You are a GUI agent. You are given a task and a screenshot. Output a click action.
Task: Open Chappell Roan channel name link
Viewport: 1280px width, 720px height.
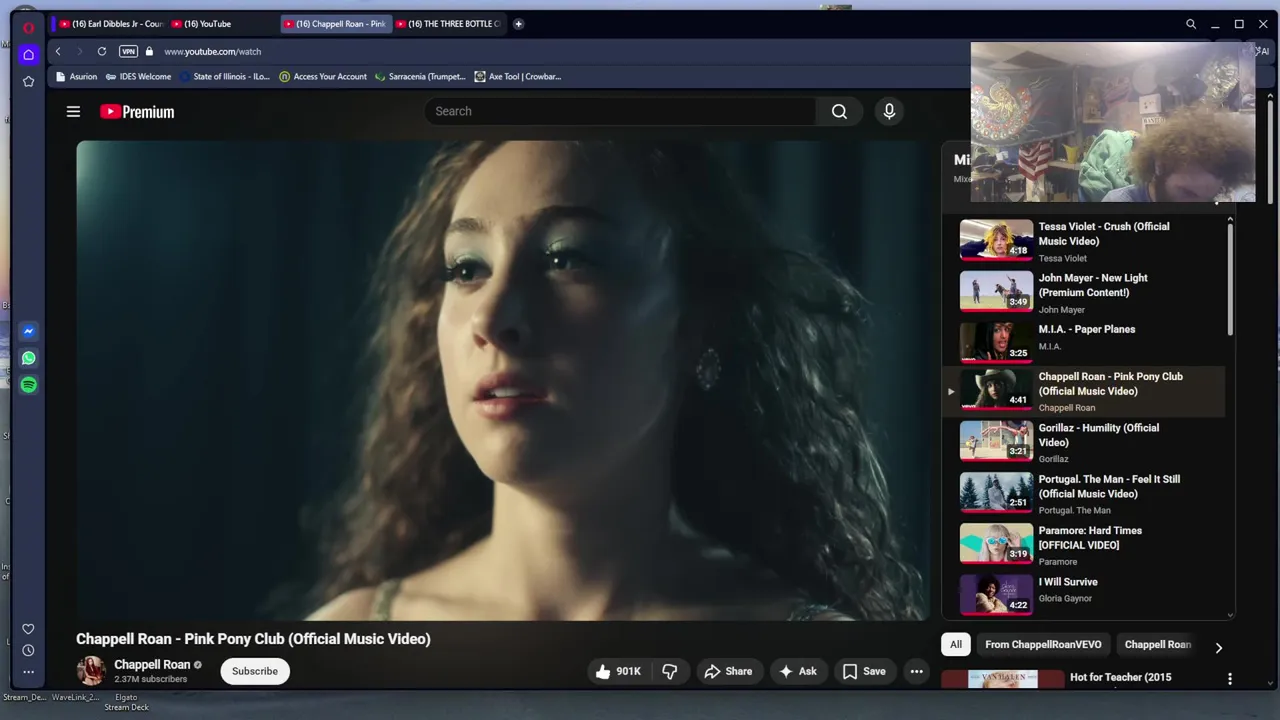tap(152, 664)
